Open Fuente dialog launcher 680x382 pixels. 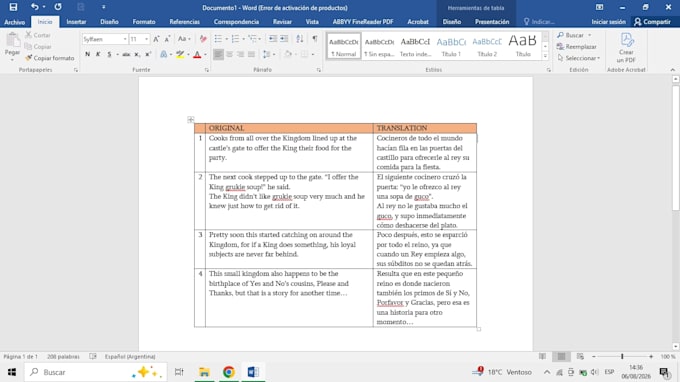click(x=206, y=70)
